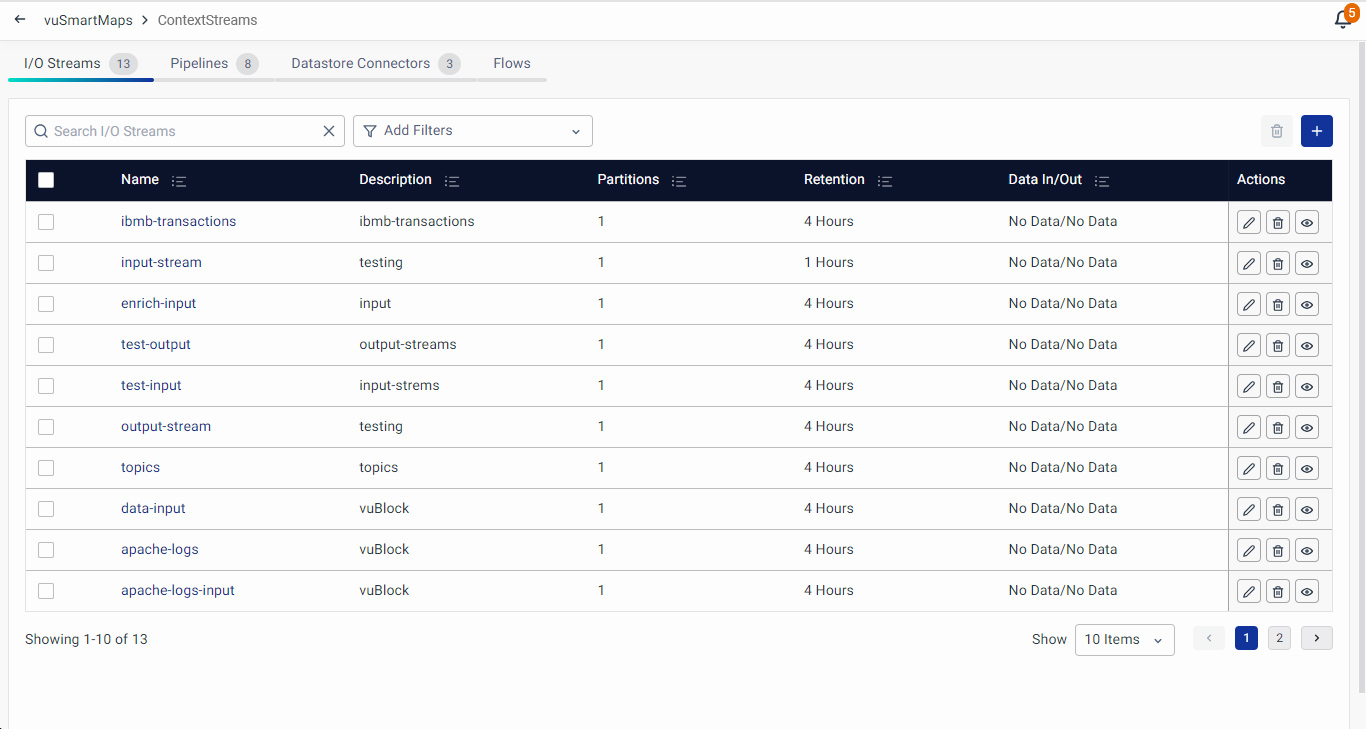Delete the input-stream row
The image size is (1366, 729).
coord(1277,263)
